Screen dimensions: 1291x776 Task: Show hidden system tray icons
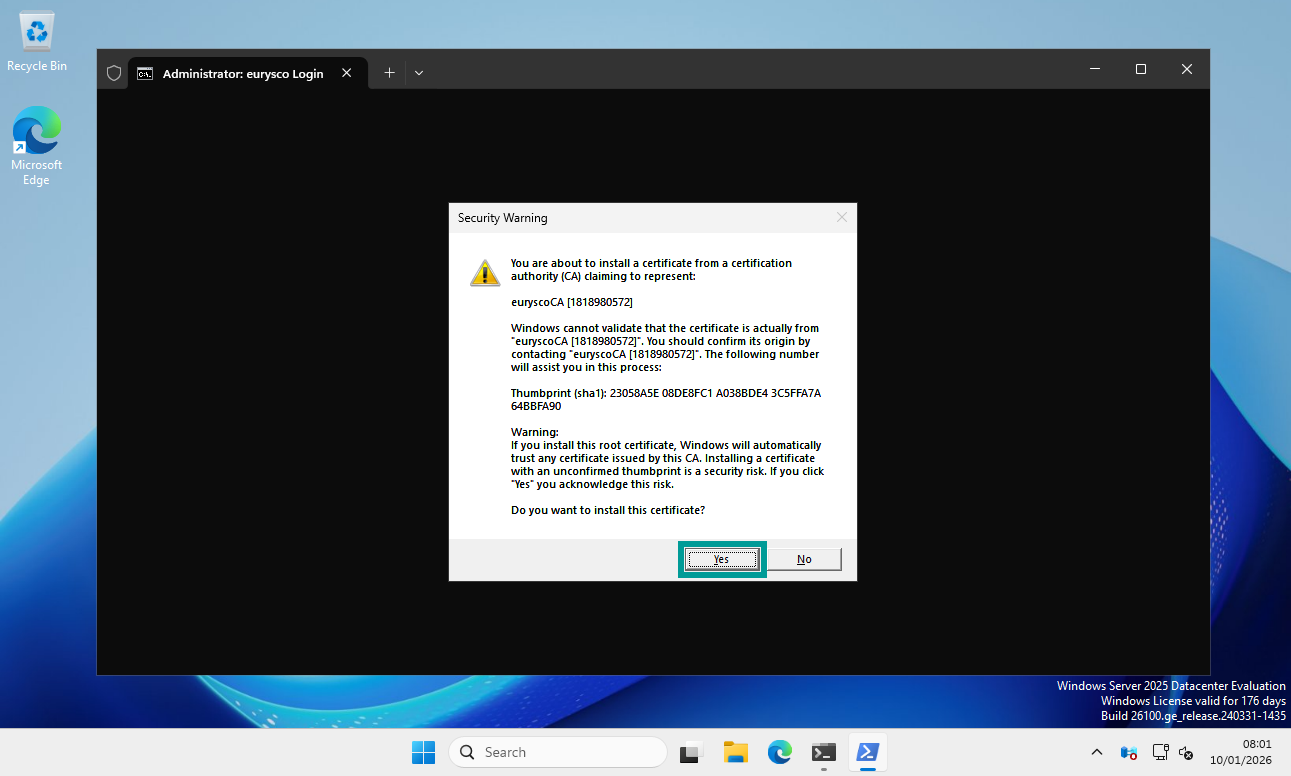(1097, 752)
